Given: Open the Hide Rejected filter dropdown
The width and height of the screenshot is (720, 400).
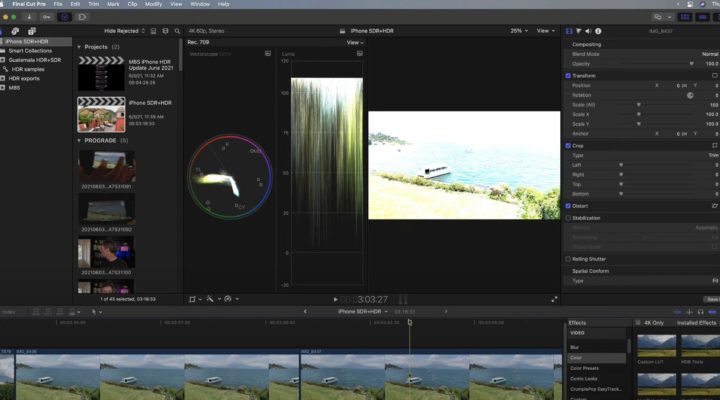Looking at the screenshot, I should tap(124, 31).
